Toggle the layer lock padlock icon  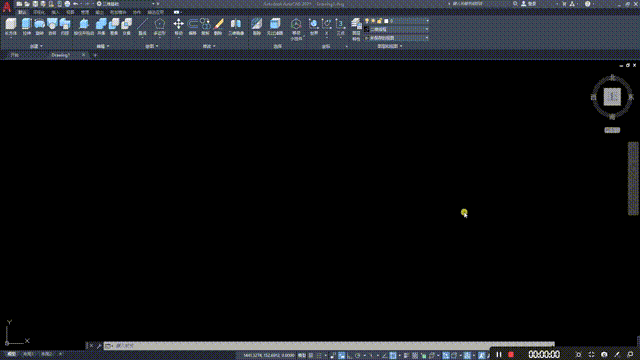tap(379, 21)
